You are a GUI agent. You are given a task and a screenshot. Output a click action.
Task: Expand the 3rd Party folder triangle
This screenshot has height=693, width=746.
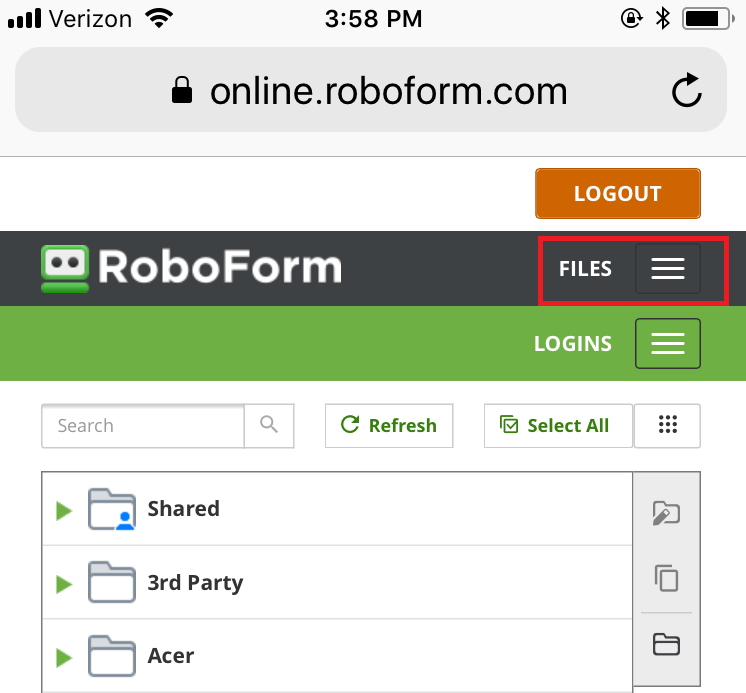pos(64,584)
